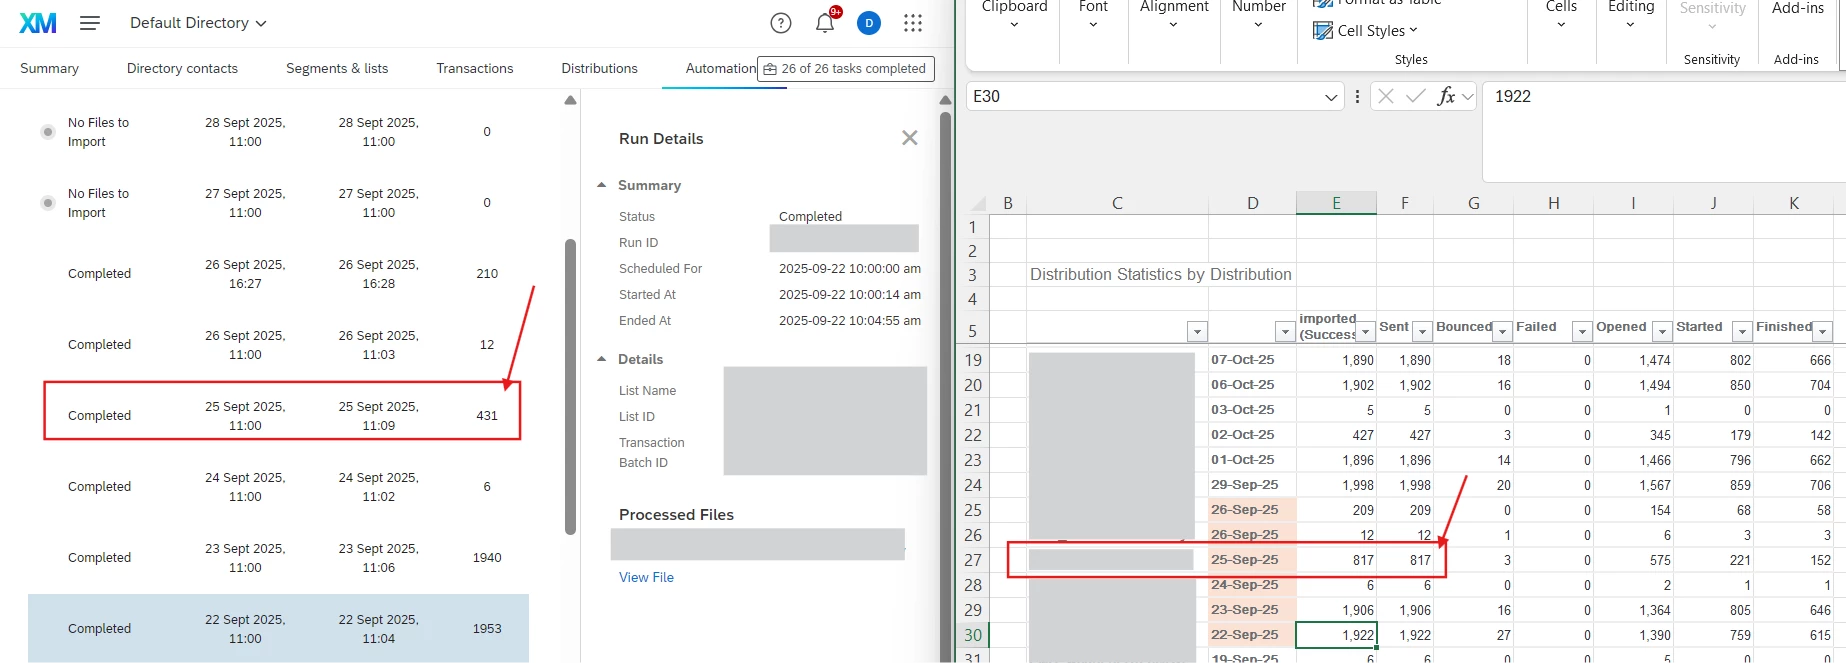Select the 26 Sept 16:27 run with 210
Image resolution: width=1846 pixels, height=663 pixels.
[x=278, y=273]
